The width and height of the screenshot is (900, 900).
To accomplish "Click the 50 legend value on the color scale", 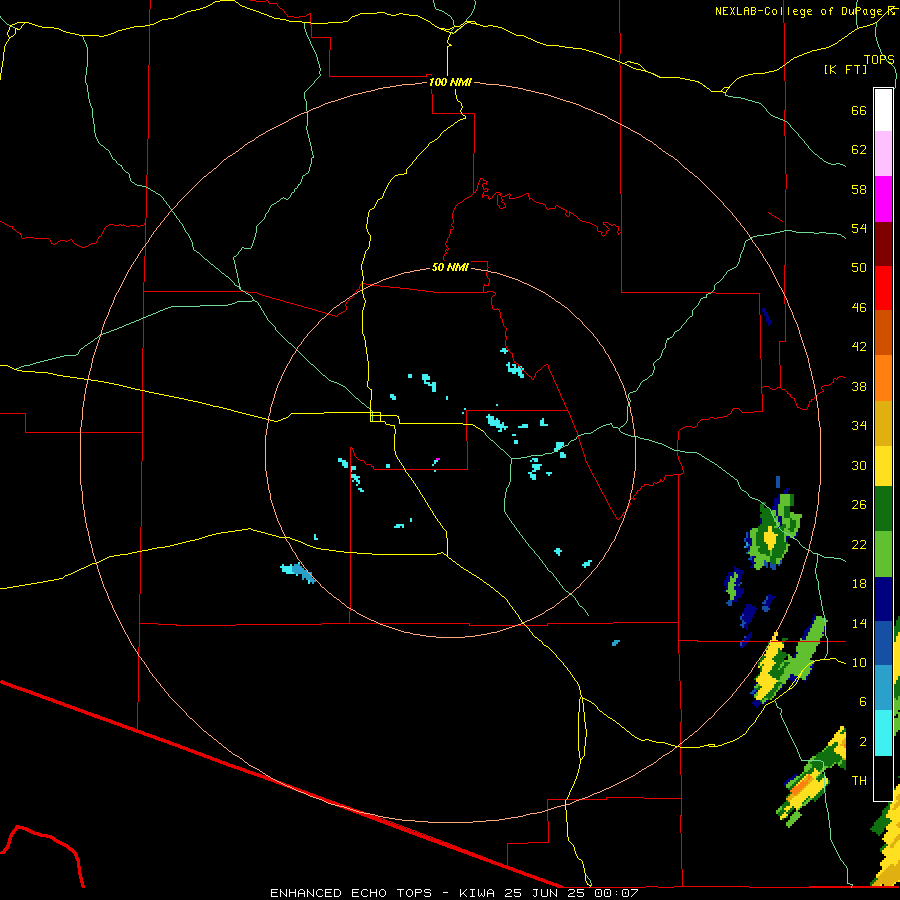I will [859, 267].
